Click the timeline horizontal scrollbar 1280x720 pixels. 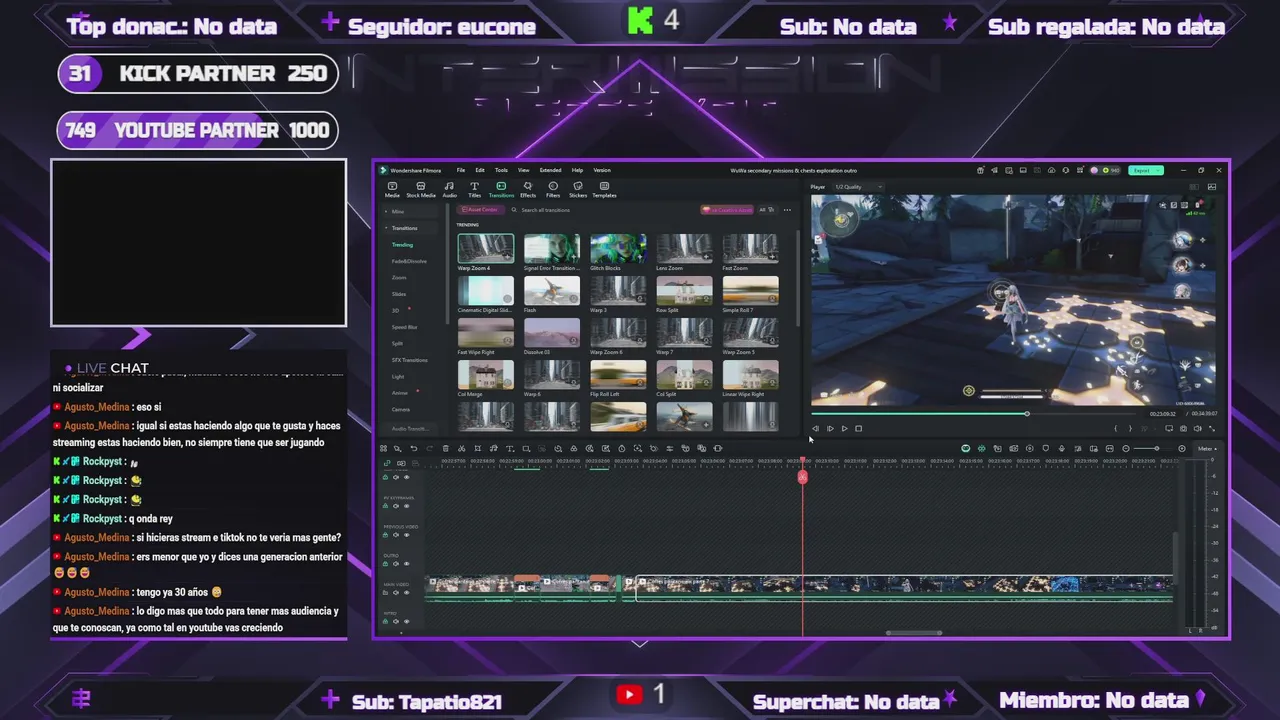(914, 632)
